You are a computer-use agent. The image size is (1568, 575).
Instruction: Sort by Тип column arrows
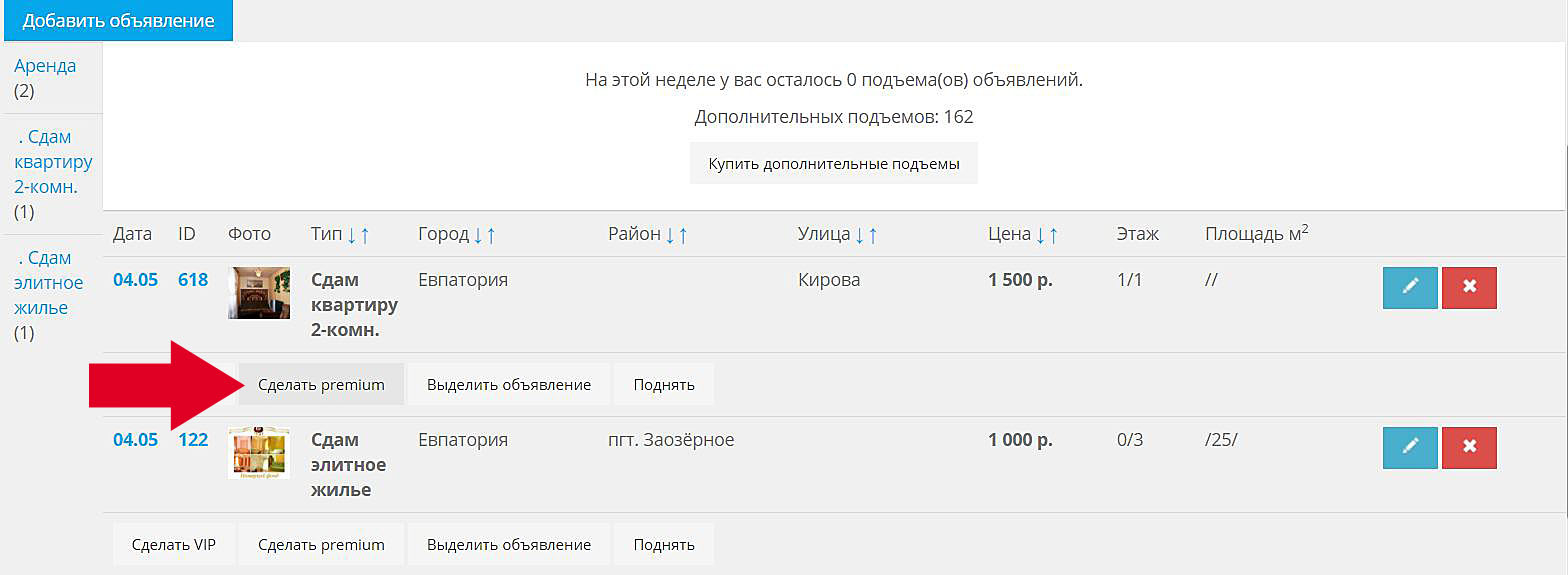coord(358,234)
